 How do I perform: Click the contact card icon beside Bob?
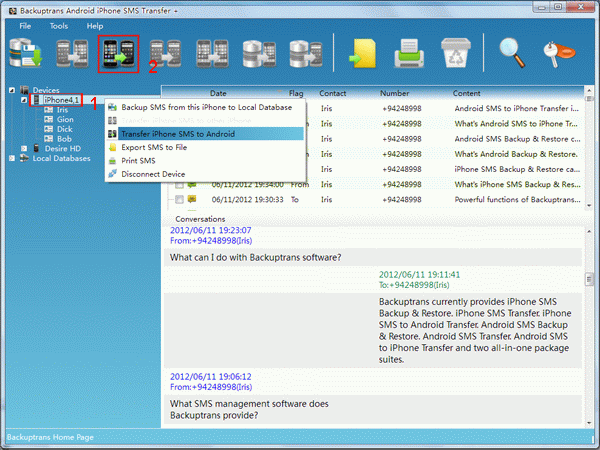49,139
